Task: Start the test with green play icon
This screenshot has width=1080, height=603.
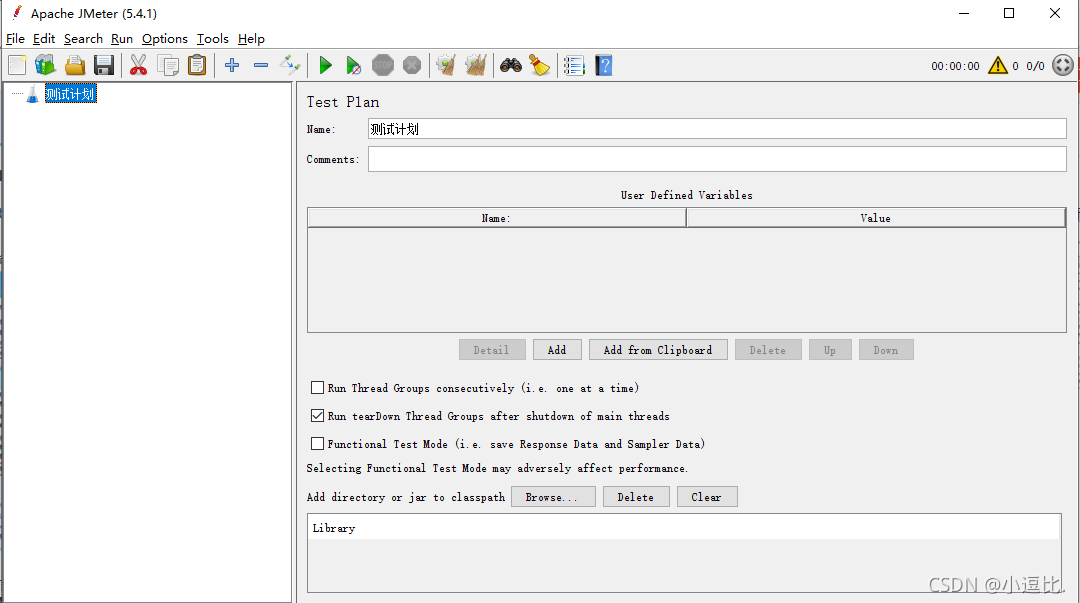Action: 326,65
